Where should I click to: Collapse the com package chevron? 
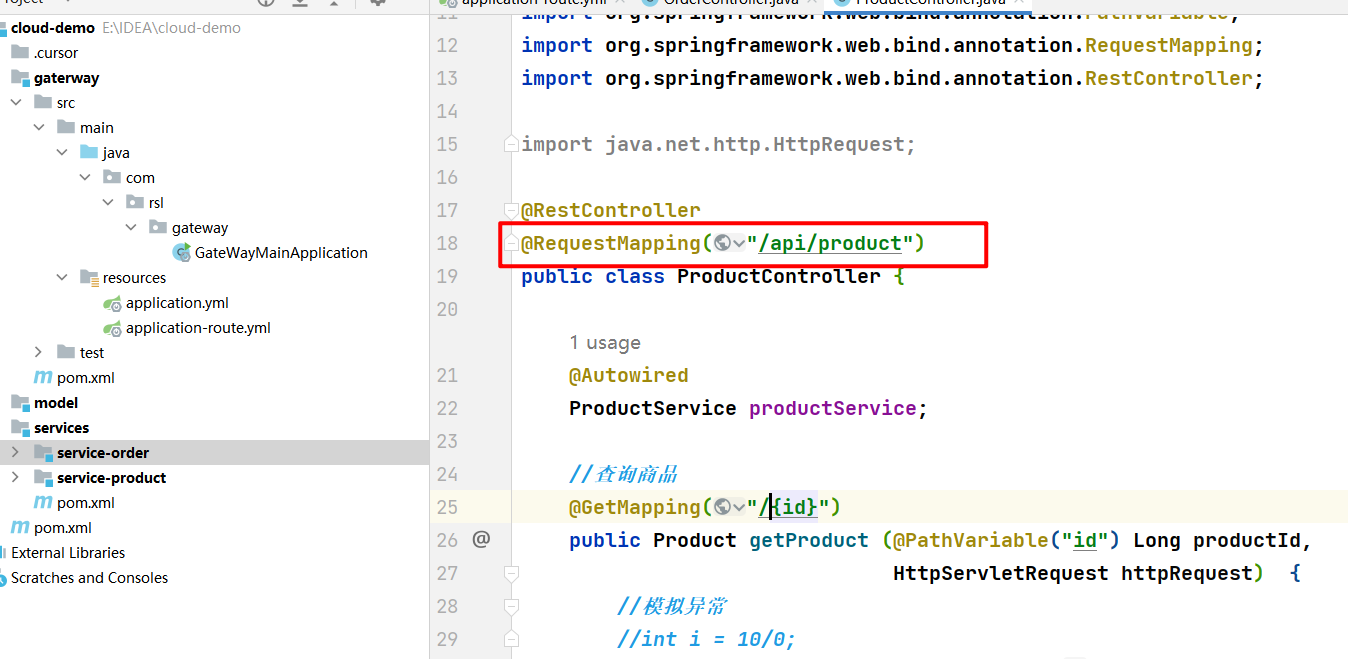[x=85, y=177]
